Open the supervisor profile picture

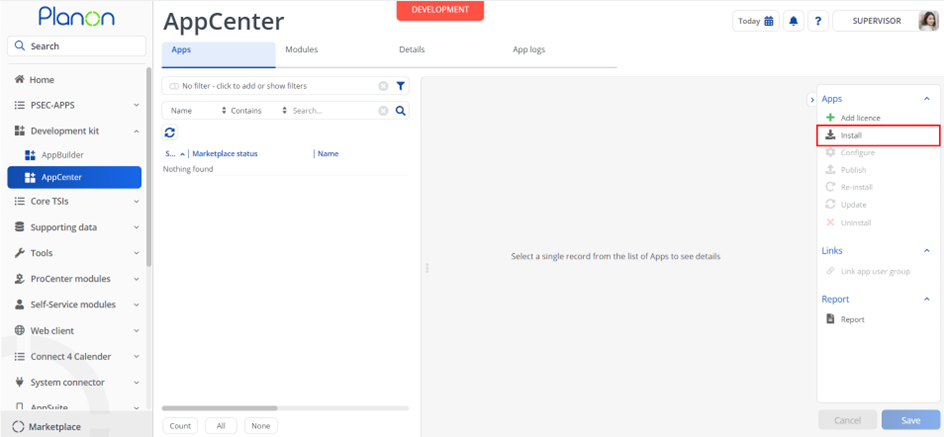pos(928,21)
